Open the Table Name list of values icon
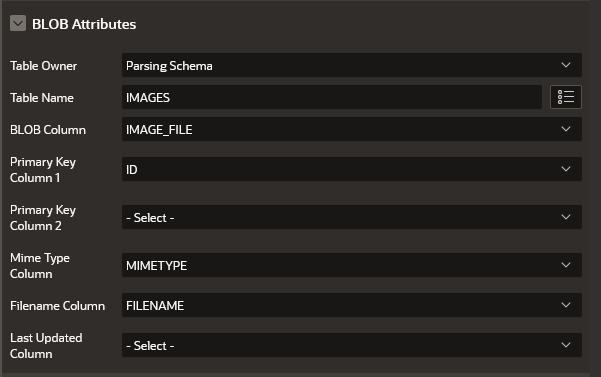601x377 pixels. point(566,97)
